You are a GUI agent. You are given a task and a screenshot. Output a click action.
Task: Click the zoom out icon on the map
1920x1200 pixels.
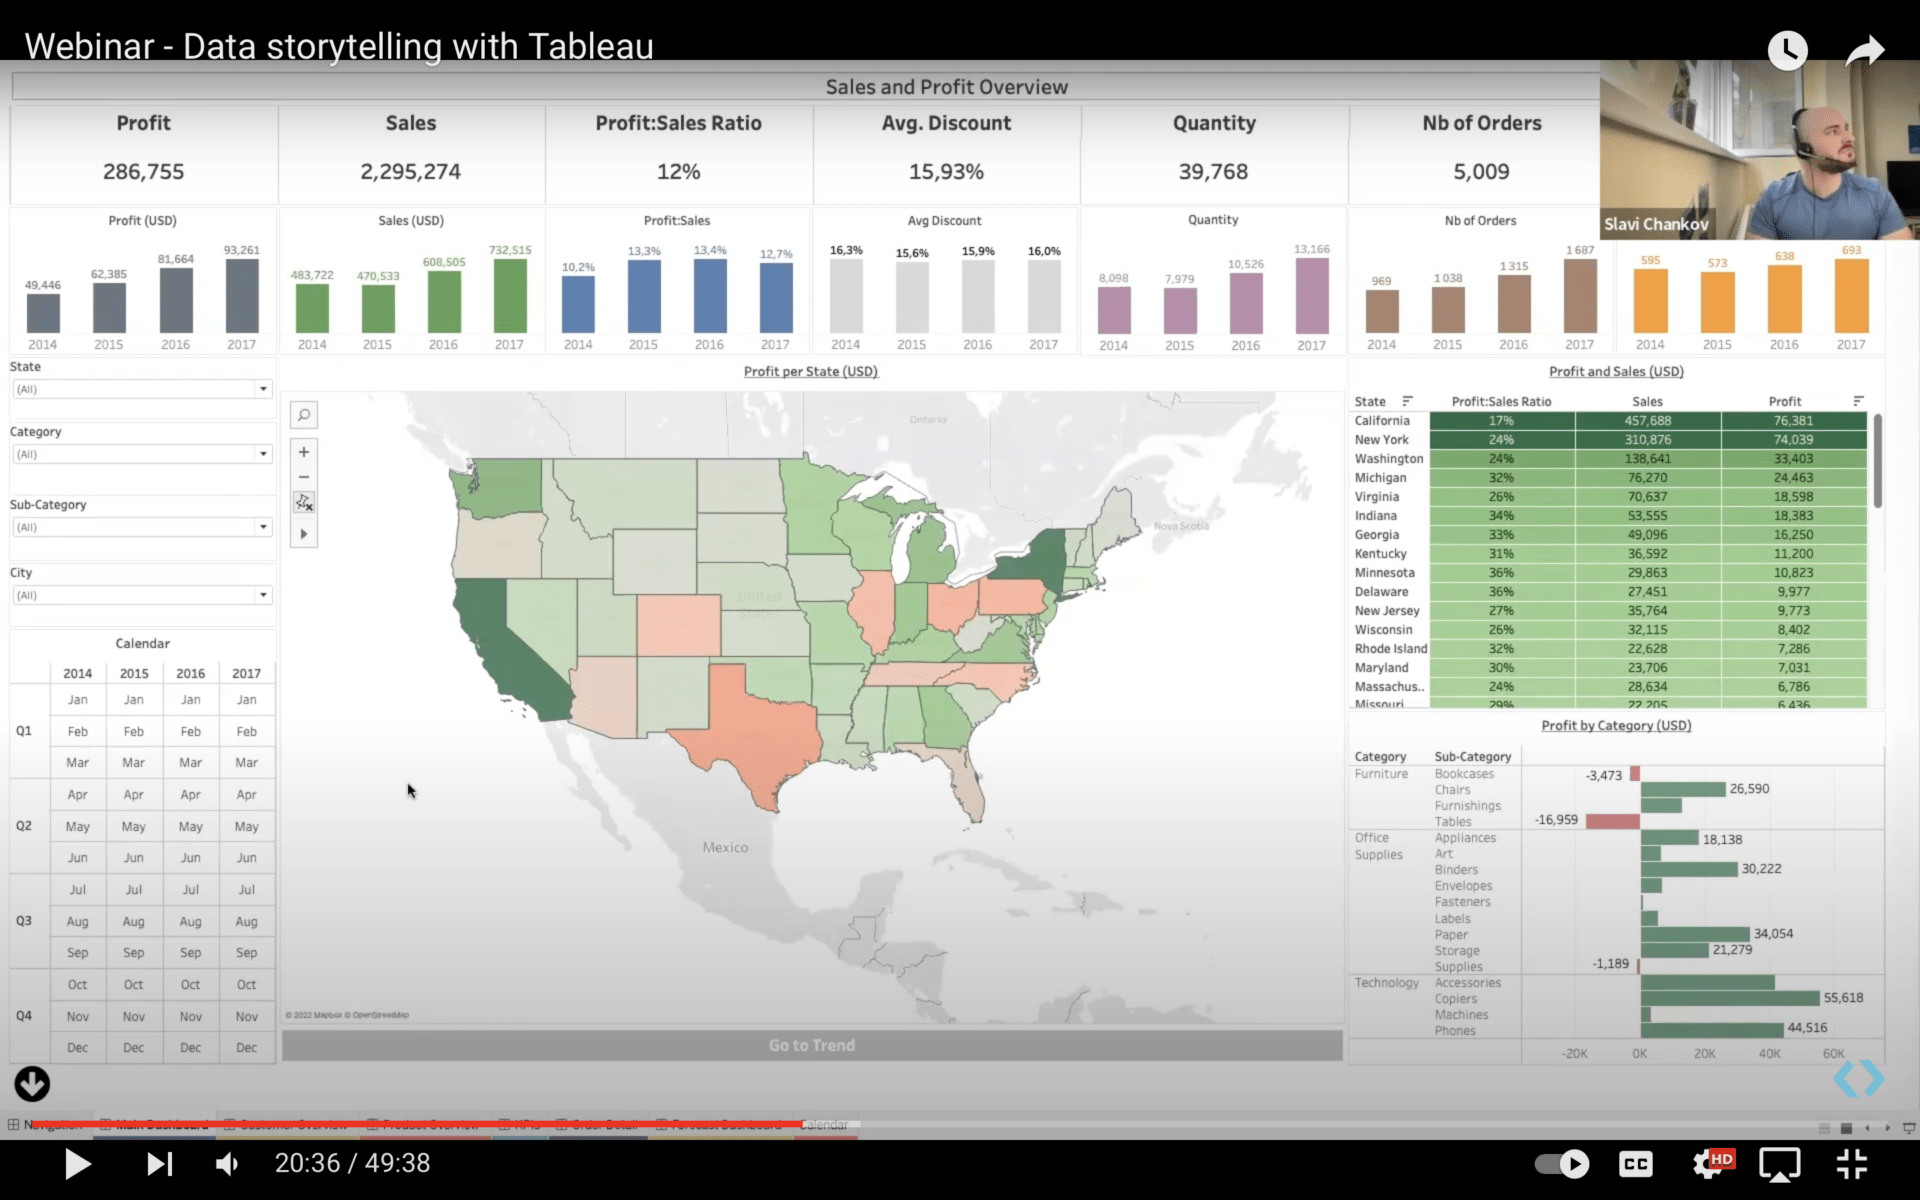click(304, 477)
